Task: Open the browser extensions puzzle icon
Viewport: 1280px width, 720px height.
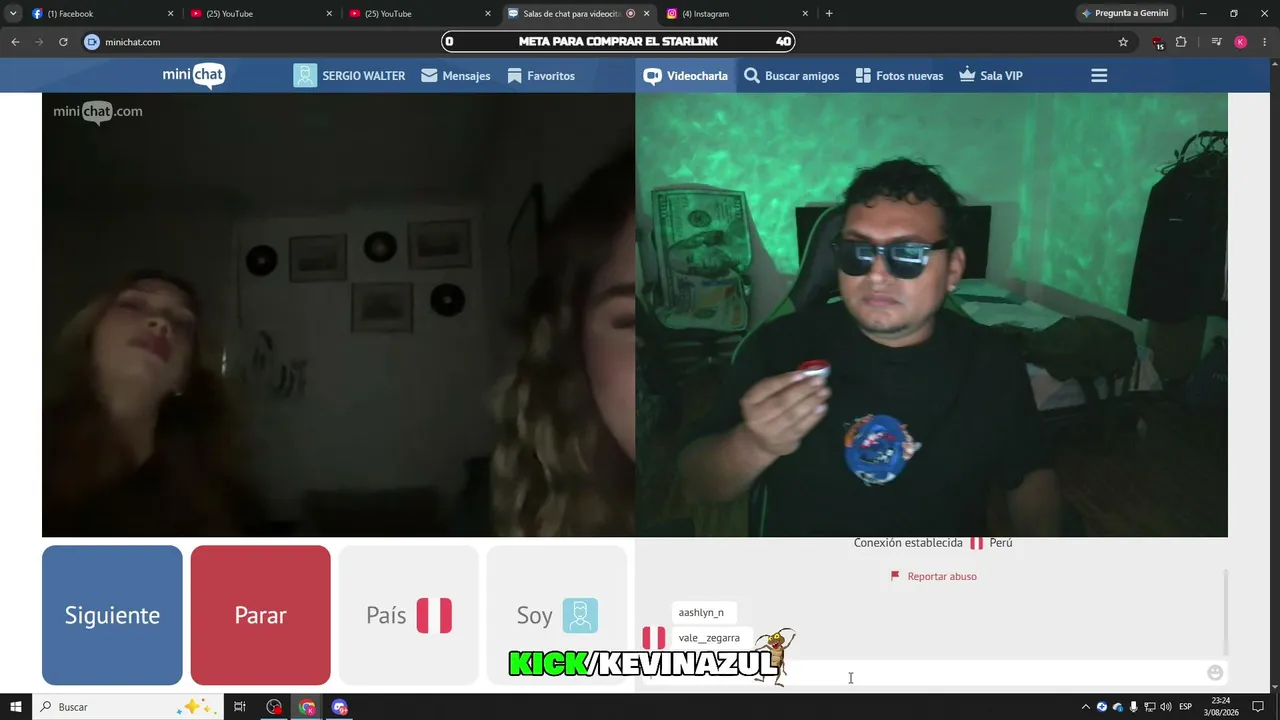Action: coord(1181,42)
